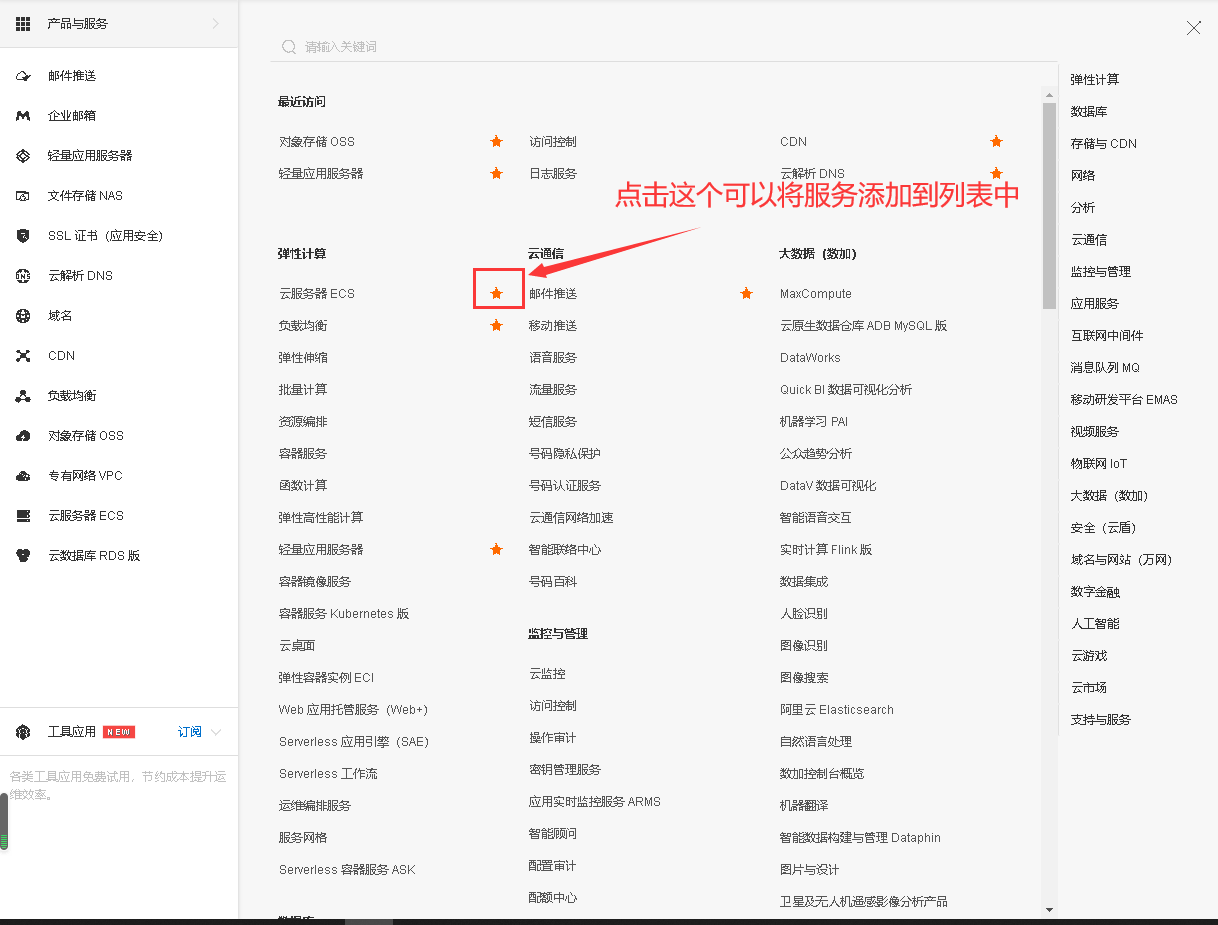Jump to 安全（云盾） category

tap(1104, 528)
